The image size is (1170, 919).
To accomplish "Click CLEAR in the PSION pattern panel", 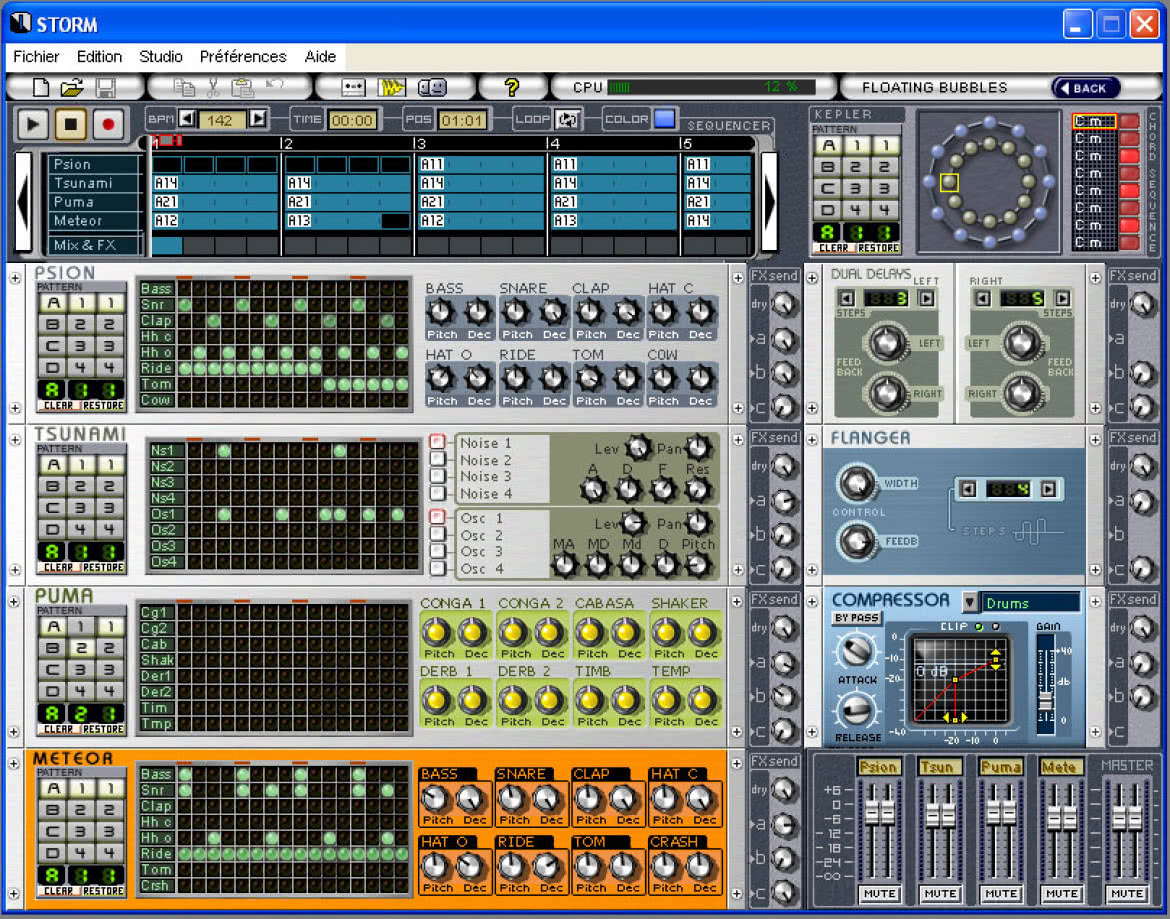I will tap(58, 406).
